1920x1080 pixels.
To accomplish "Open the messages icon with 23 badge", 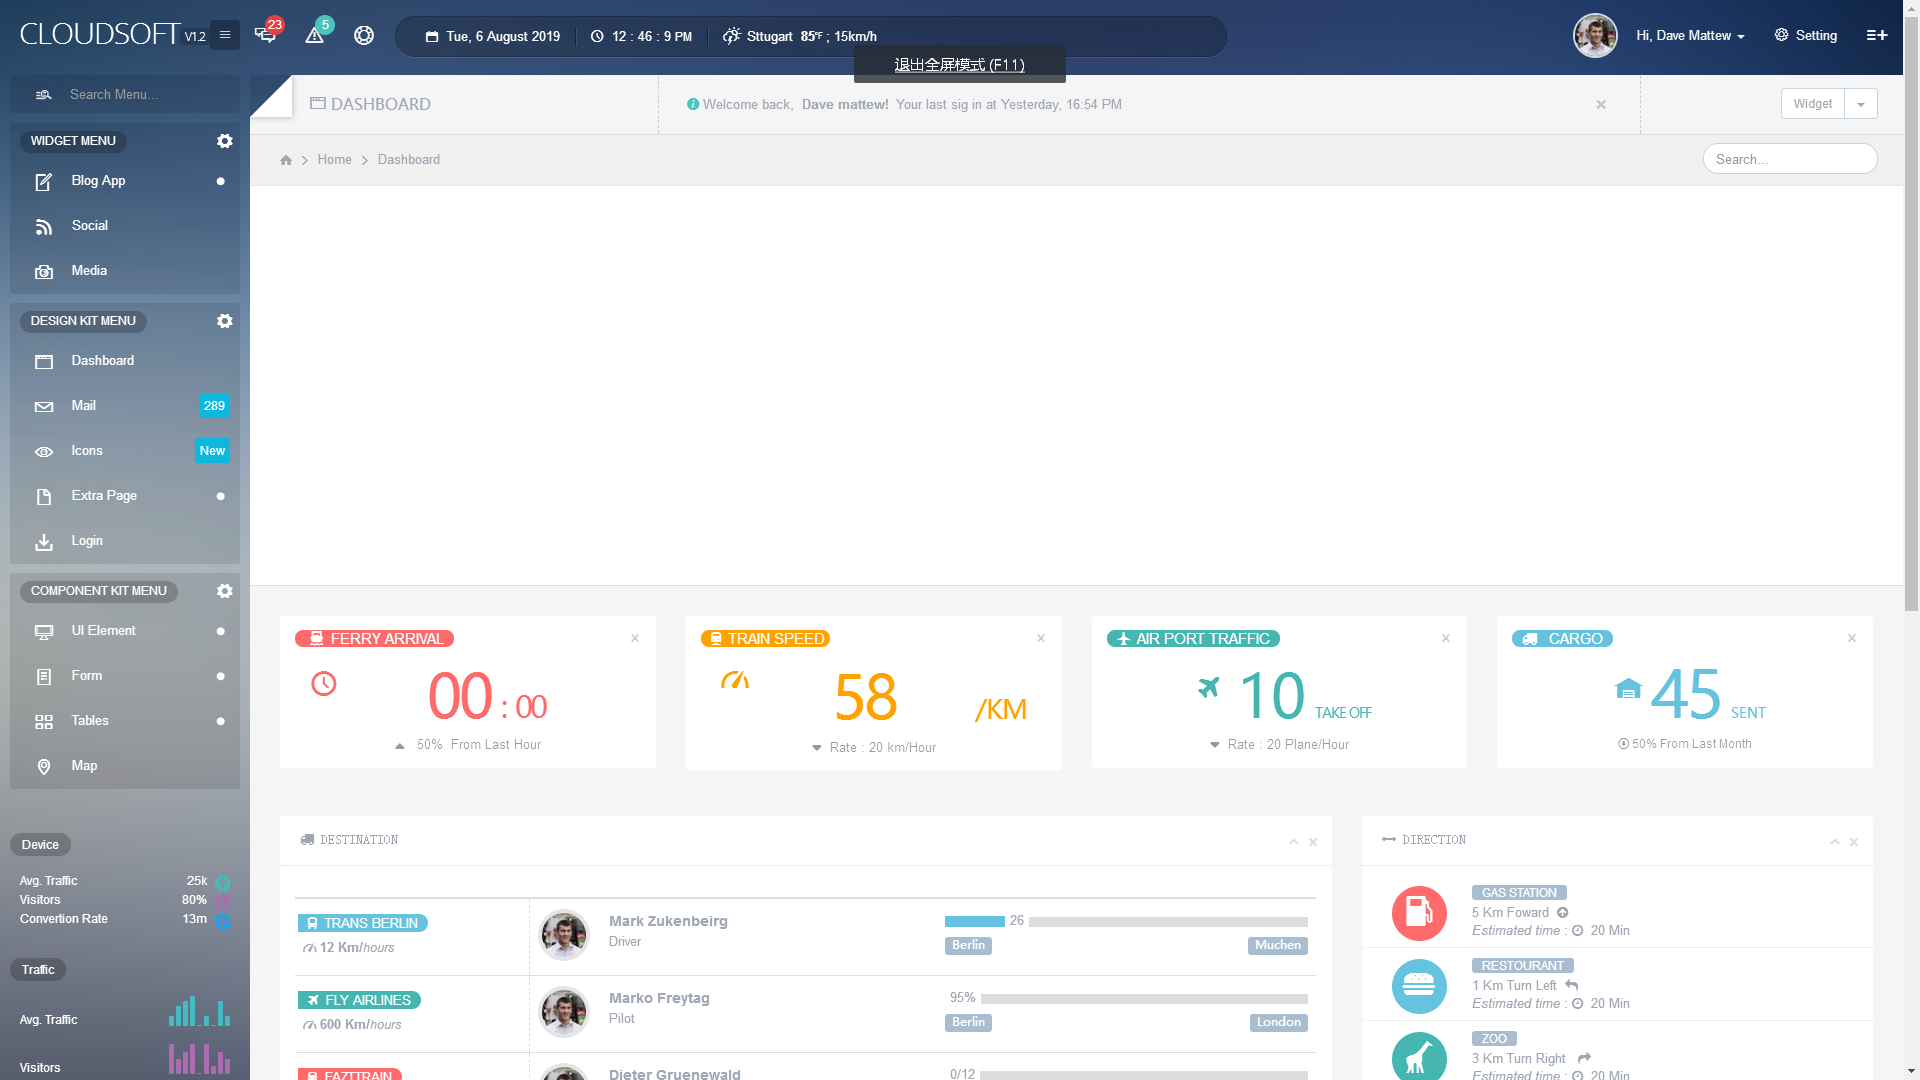I will point(266,33).
